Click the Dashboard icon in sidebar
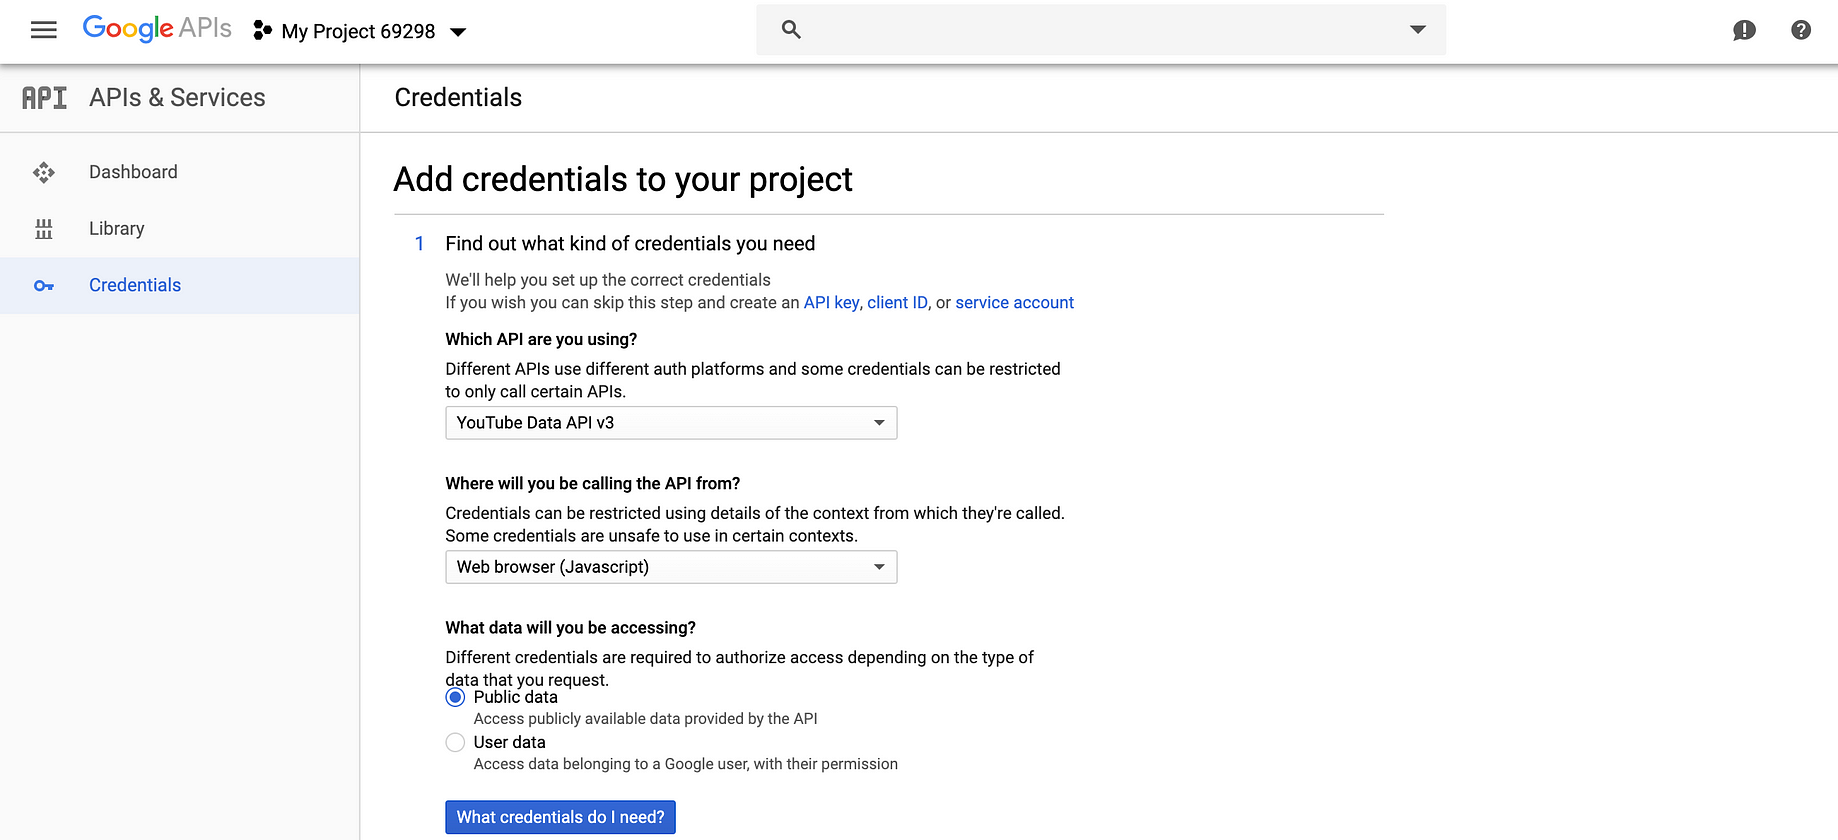Screen dimensions: 1838x840 (44, 172)
